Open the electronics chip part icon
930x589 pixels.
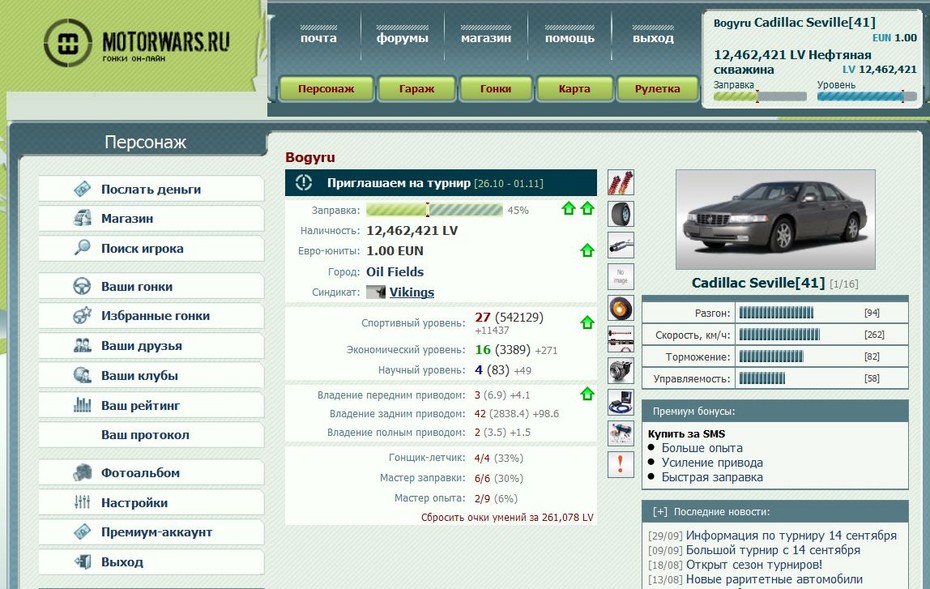(x=620, y=402)
